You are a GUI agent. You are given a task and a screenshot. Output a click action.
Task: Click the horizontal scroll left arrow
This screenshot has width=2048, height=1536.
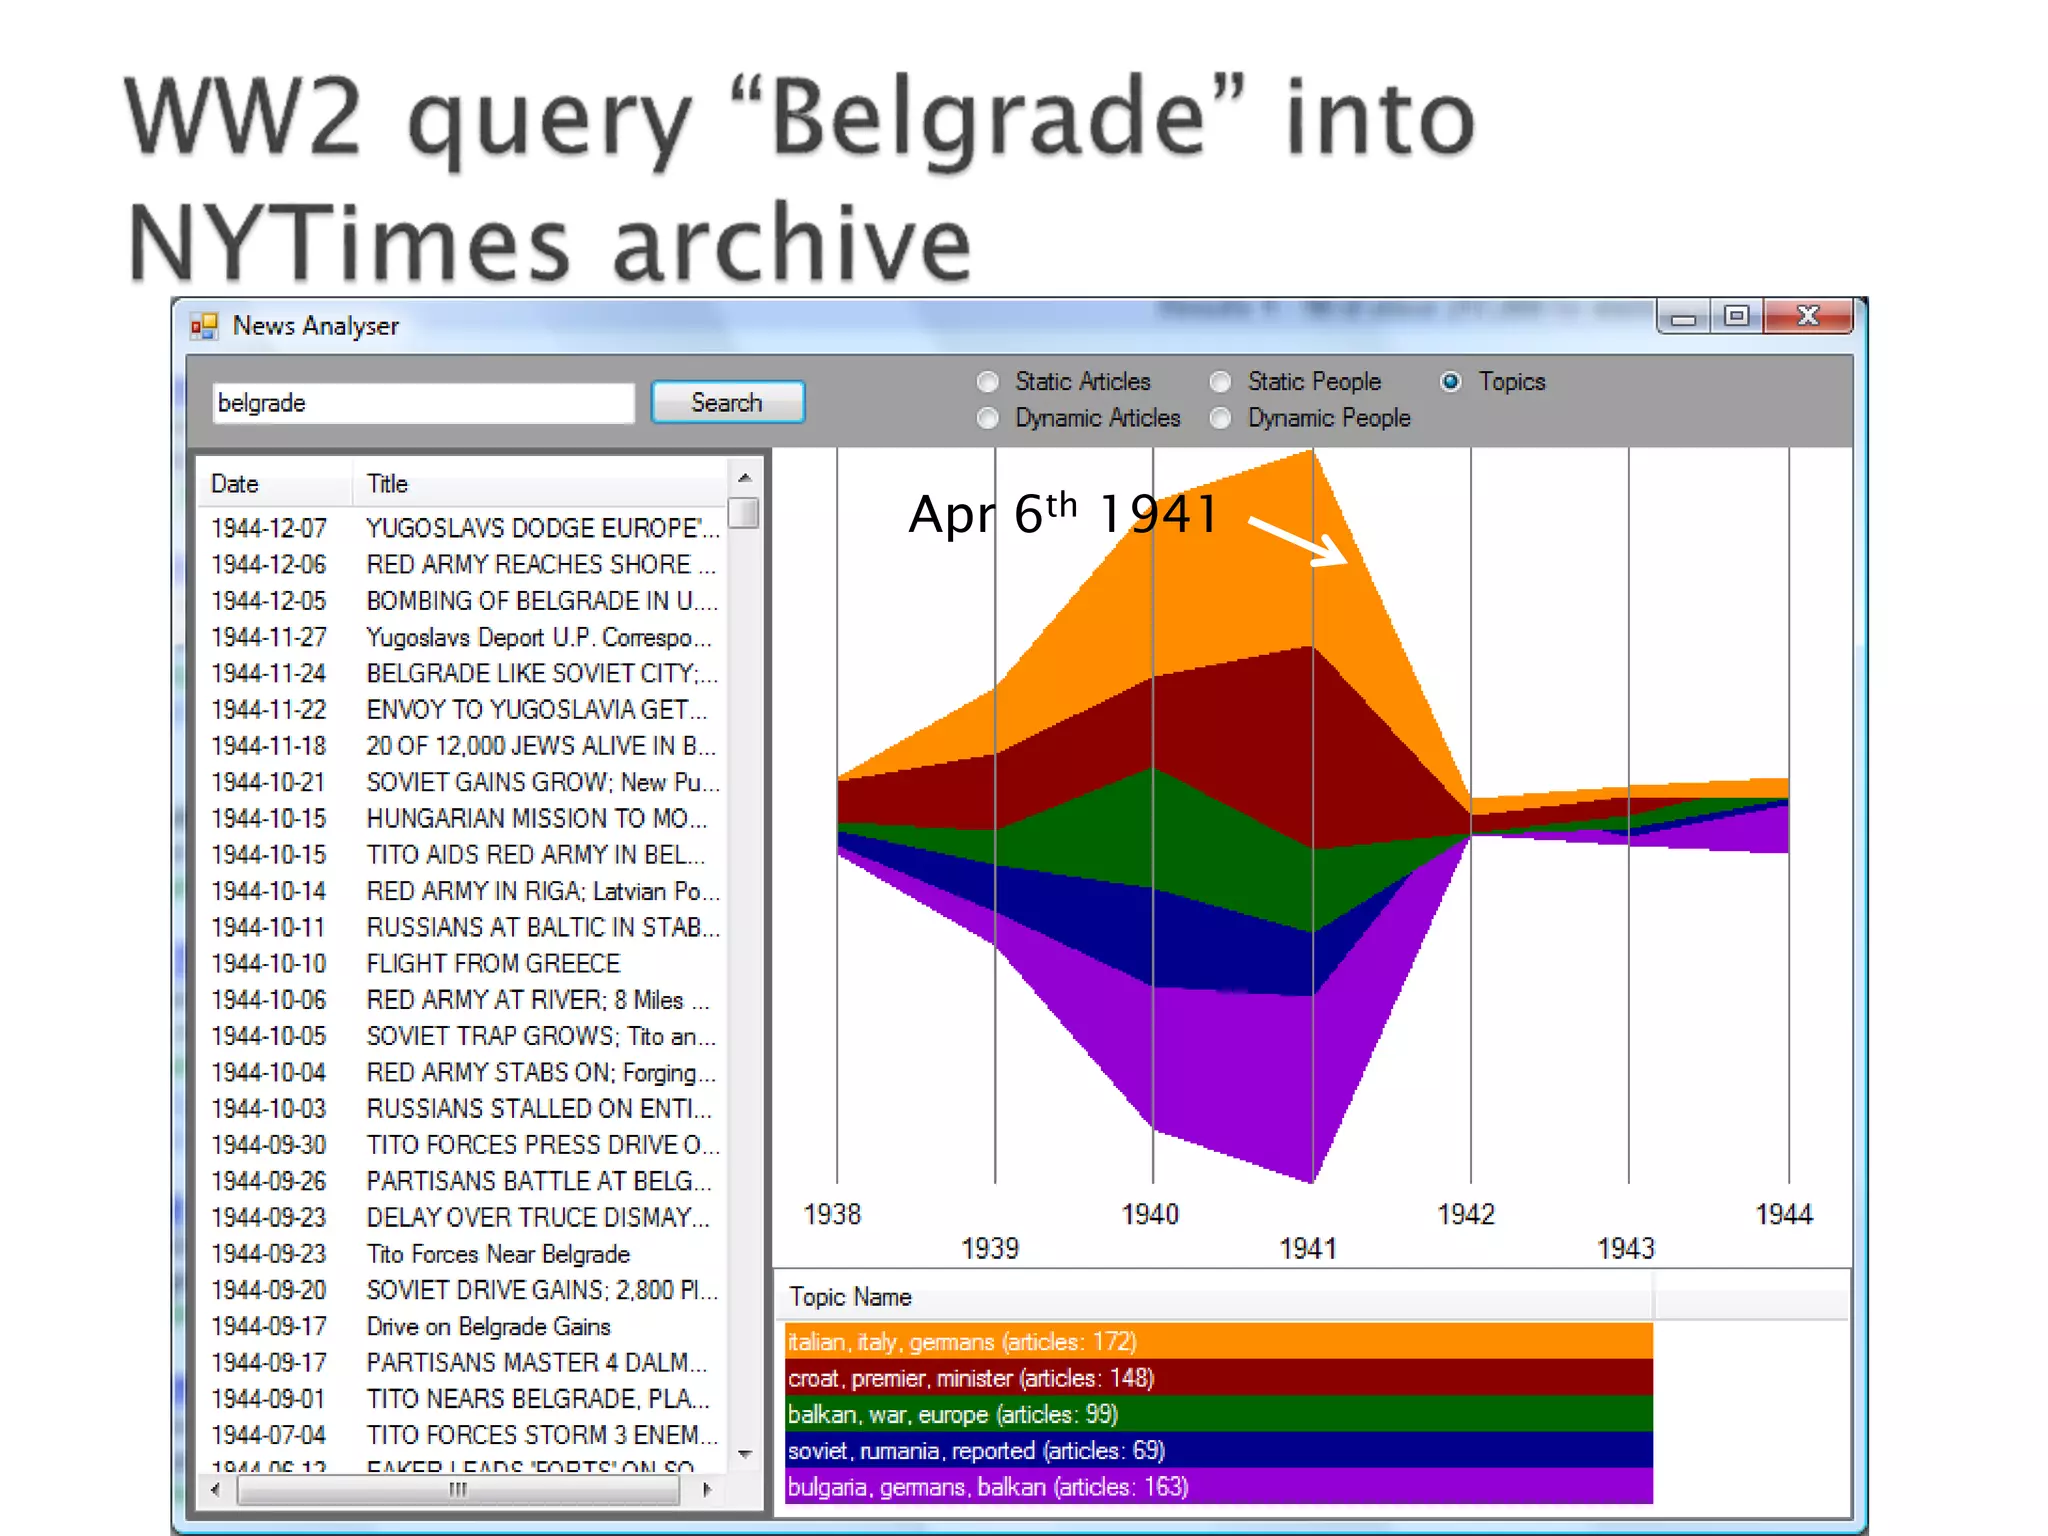point(216,1490)
